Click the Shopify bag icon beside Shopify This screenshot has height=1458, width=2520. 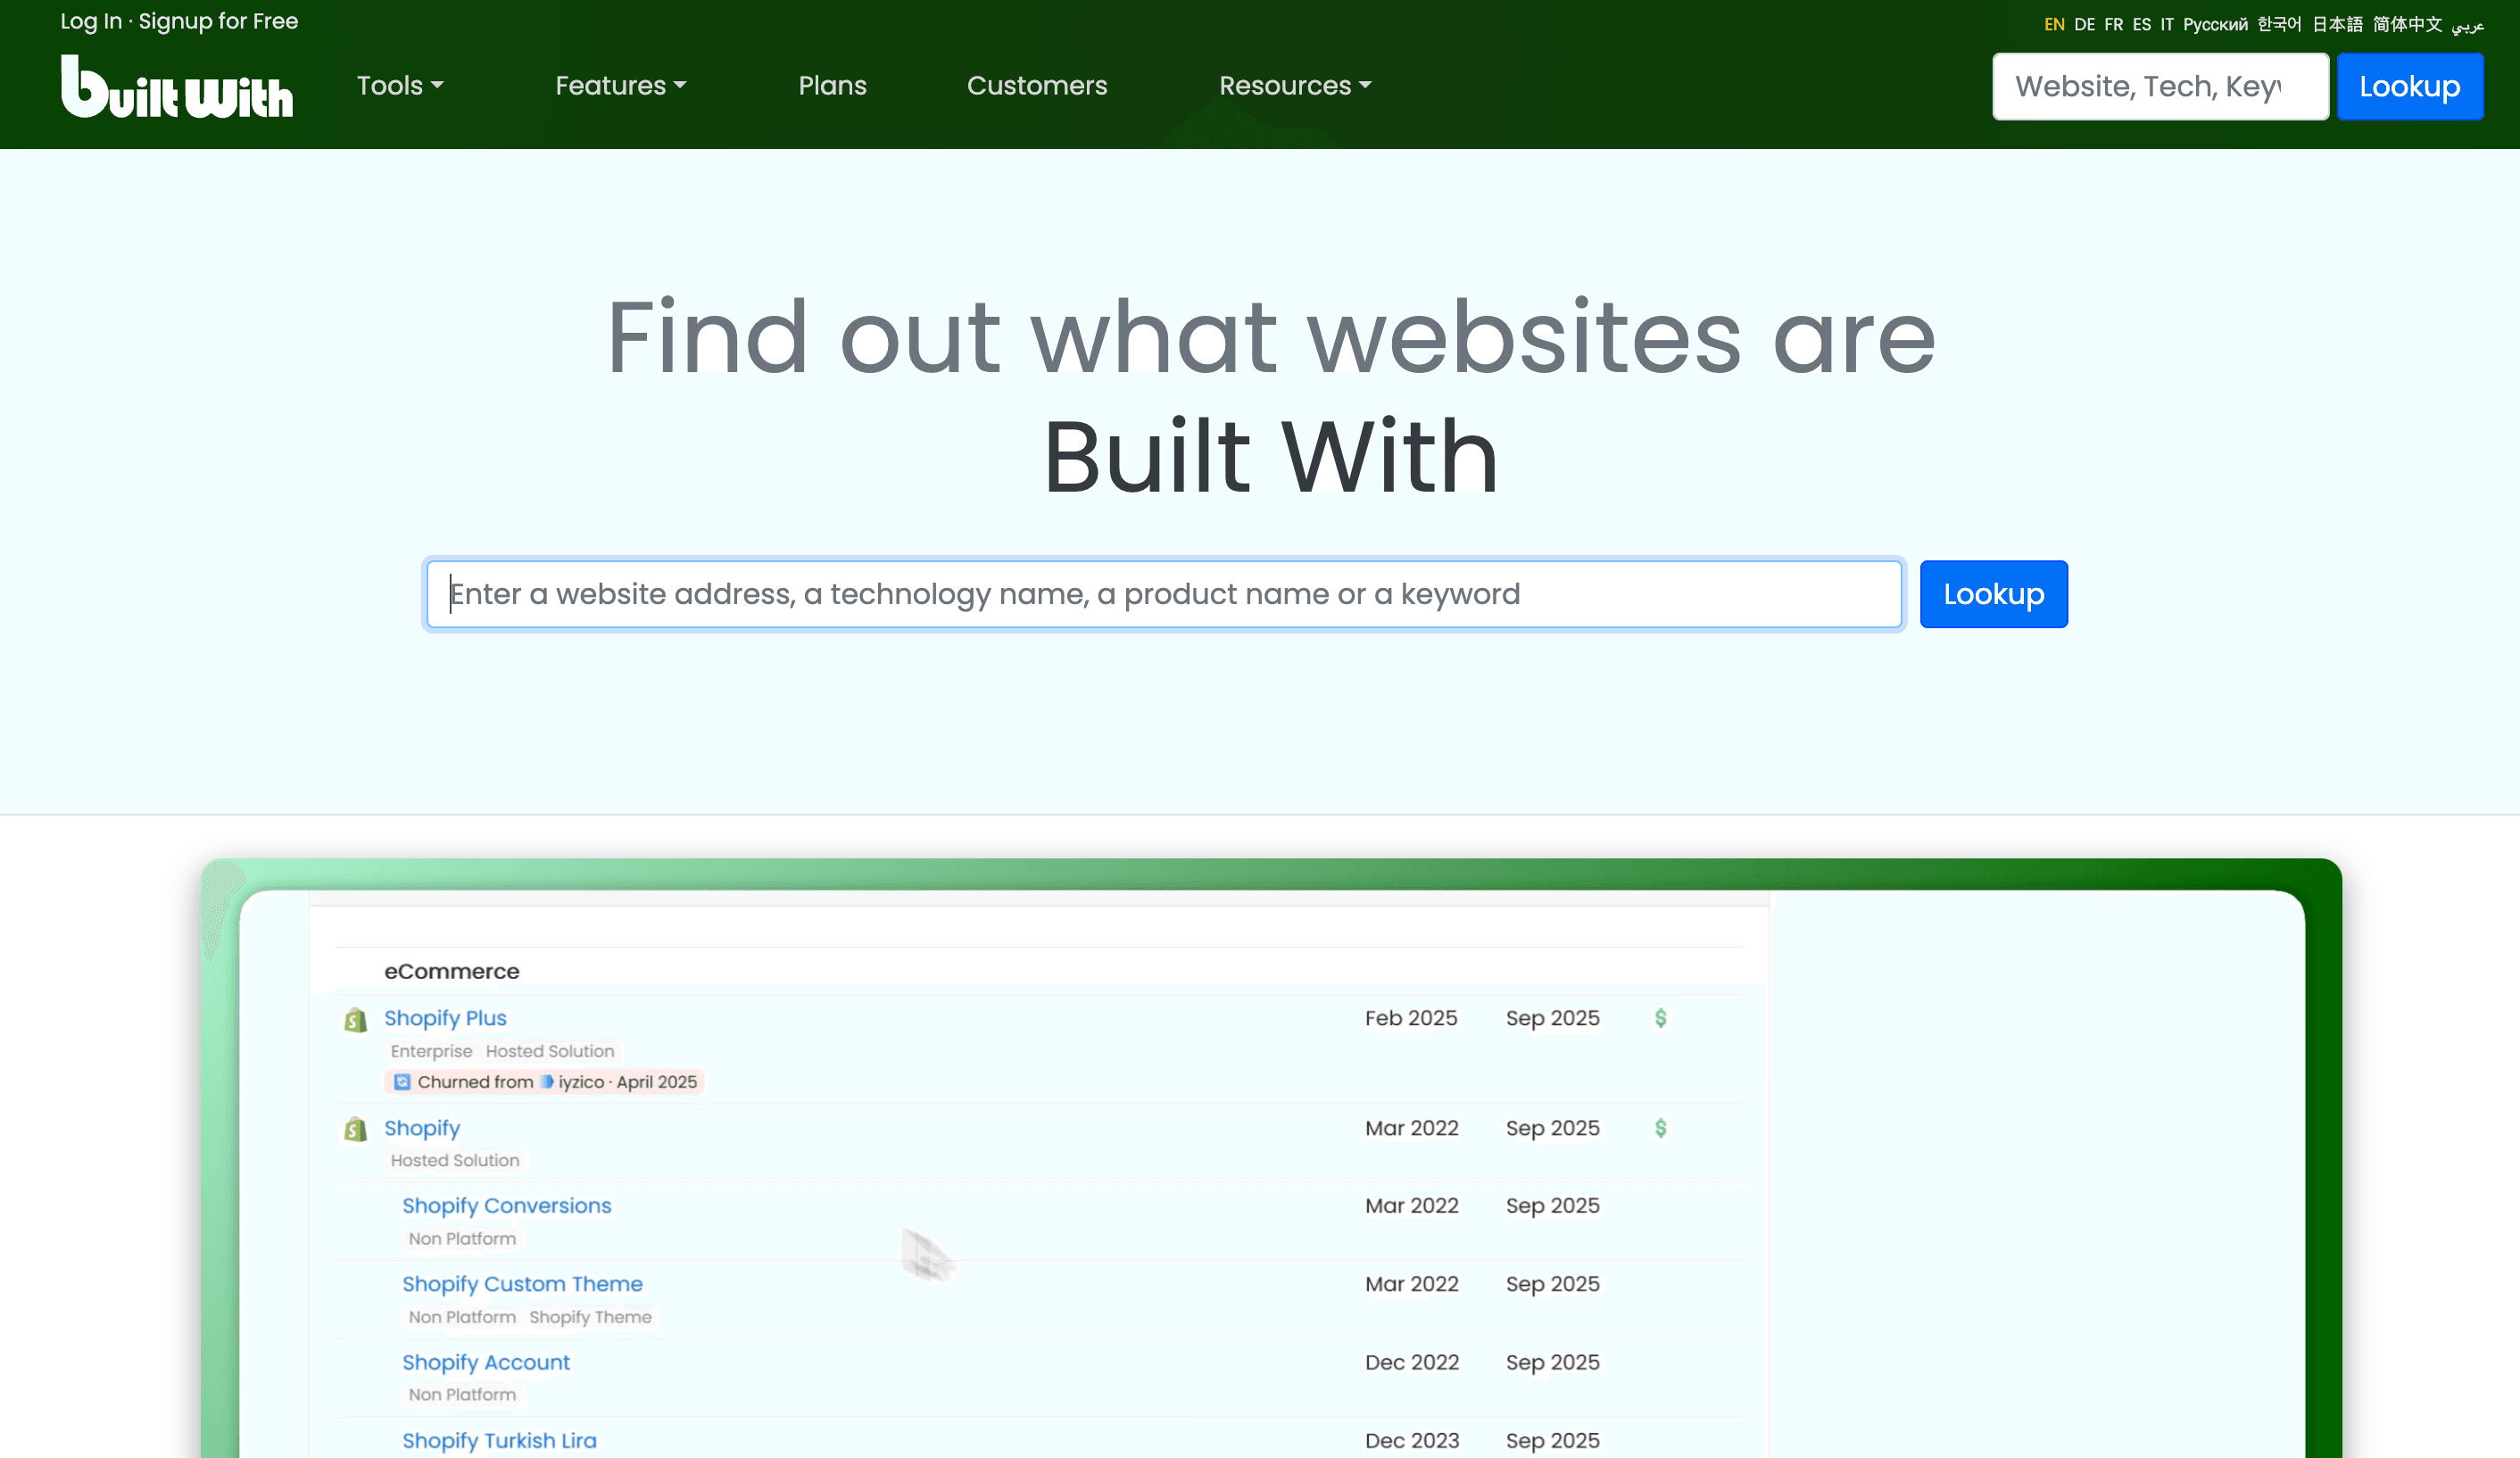pyautogui.click(x=356, y=1129)
